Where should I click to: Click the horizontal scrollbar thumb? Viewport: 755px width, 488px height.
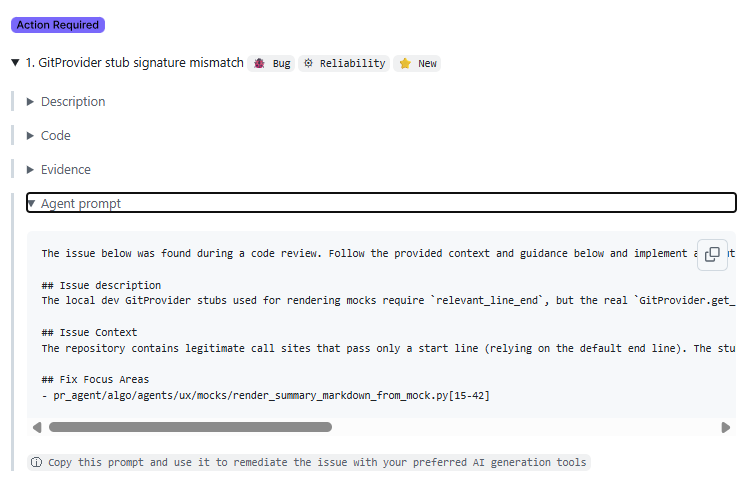[x=190, y=427]
